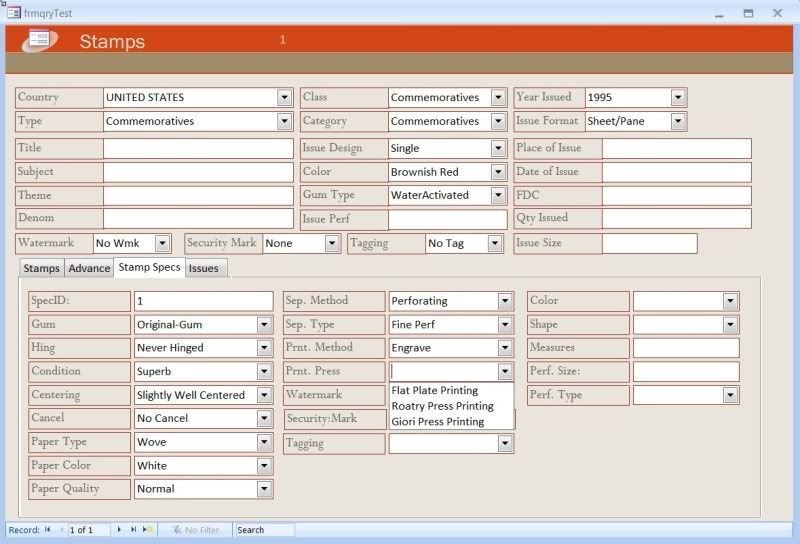The height and width of the screenshot is (544, 800).
Task: Click the Date of Issue field
Action: (677, 172)
